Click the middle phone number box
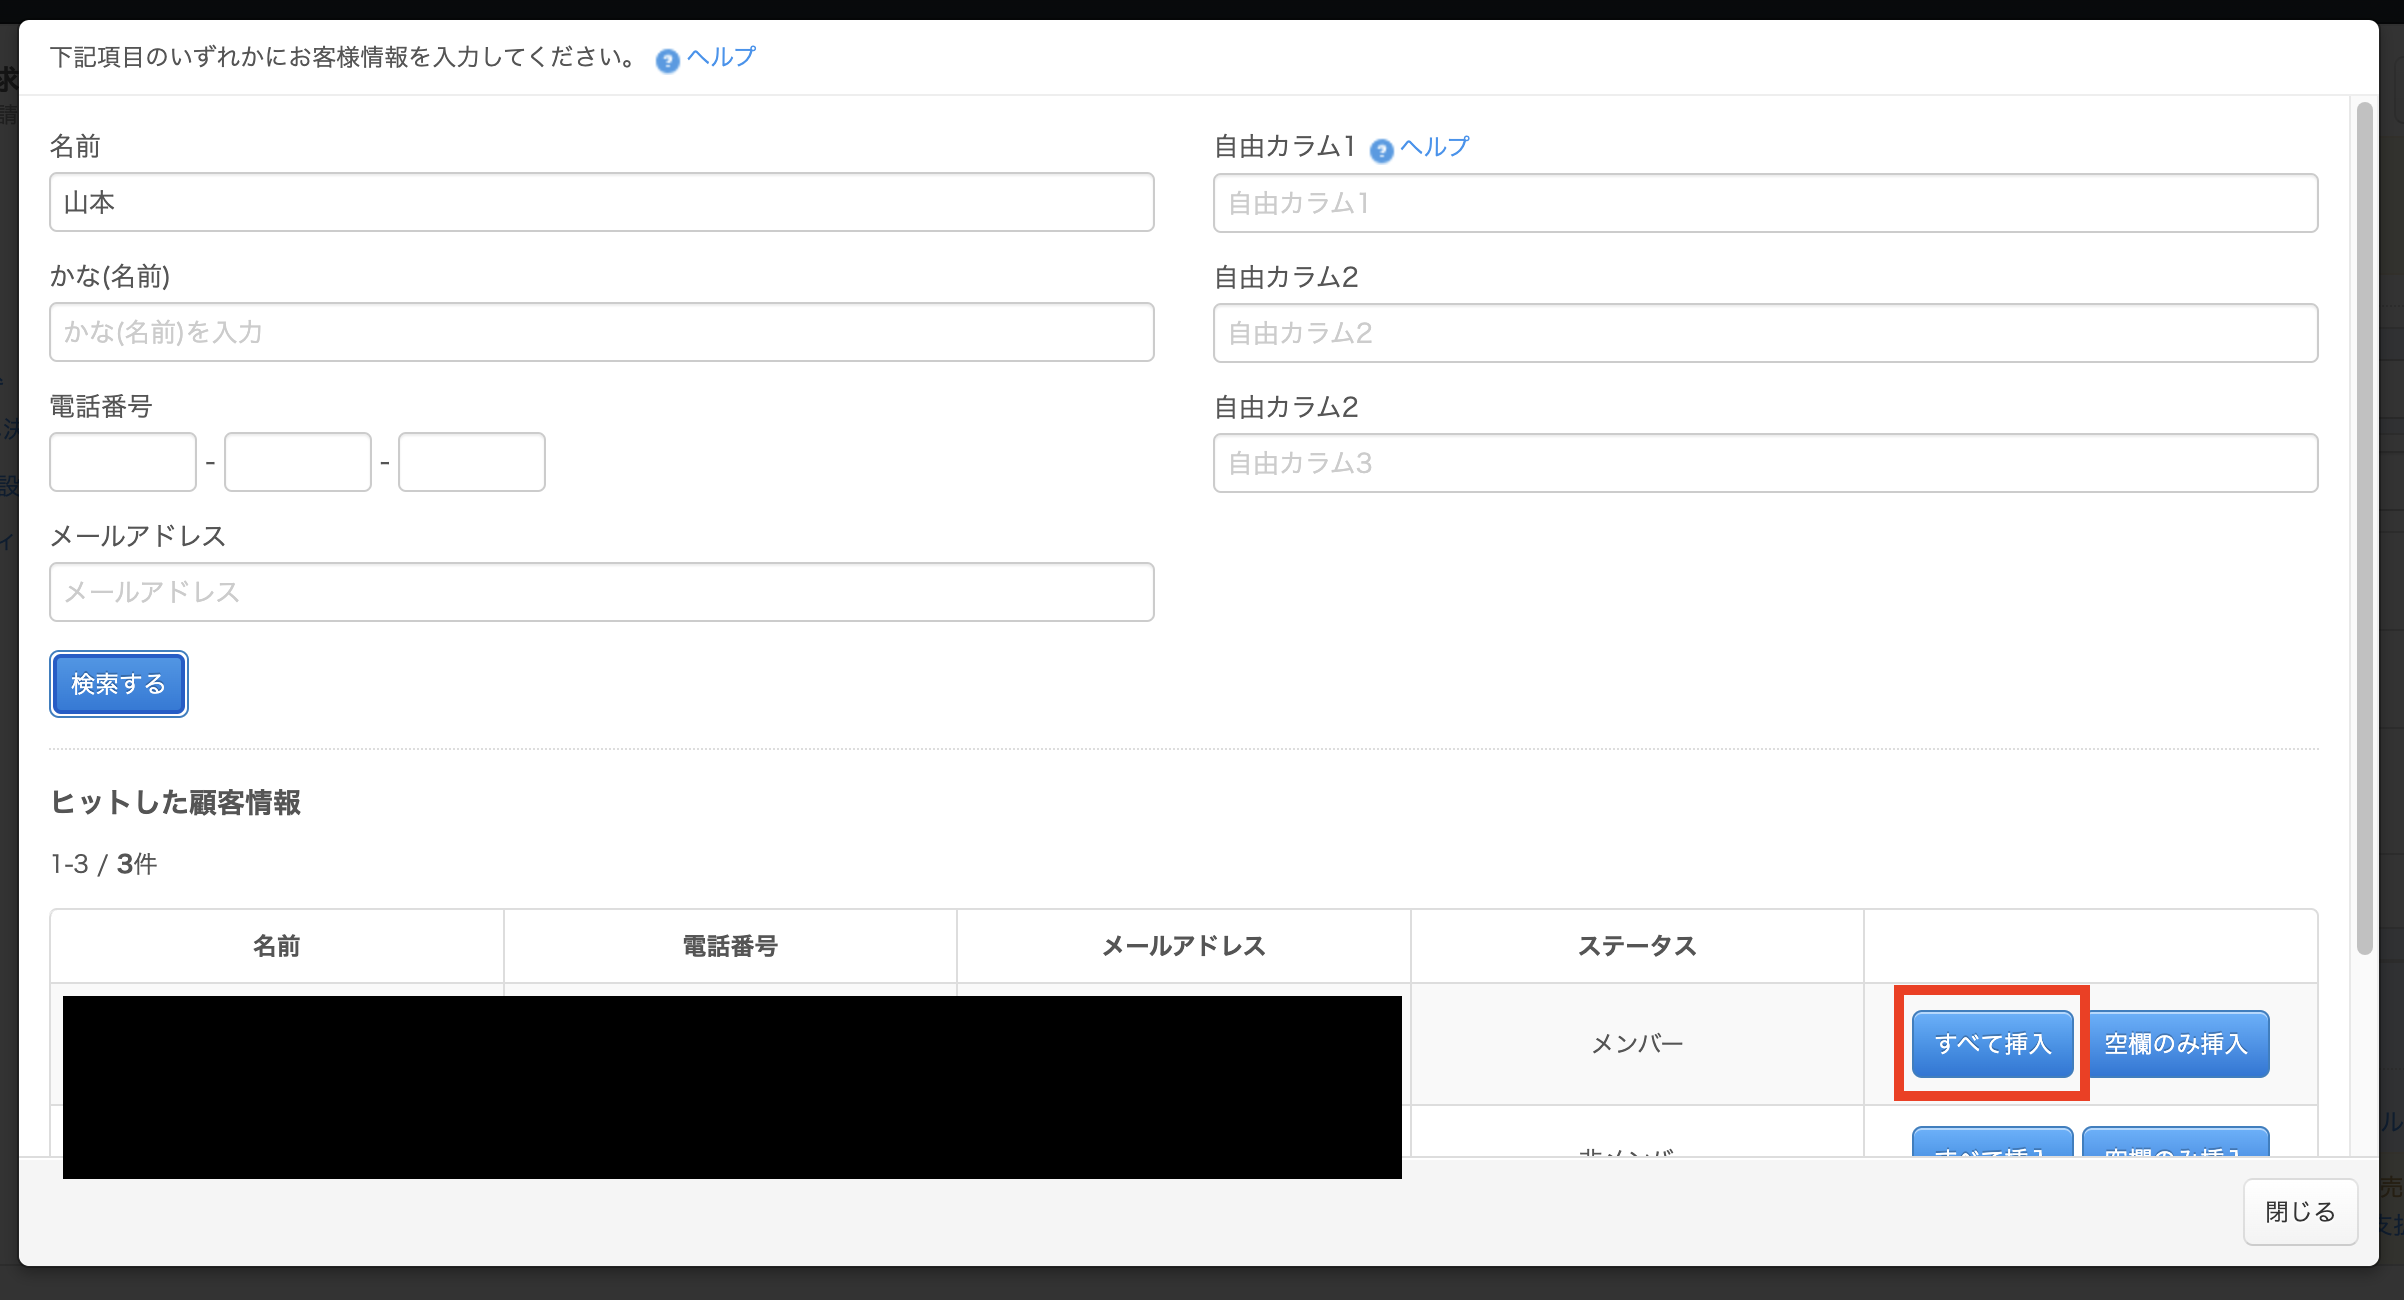This screenshot has height=1300, width=2404. 298,462
